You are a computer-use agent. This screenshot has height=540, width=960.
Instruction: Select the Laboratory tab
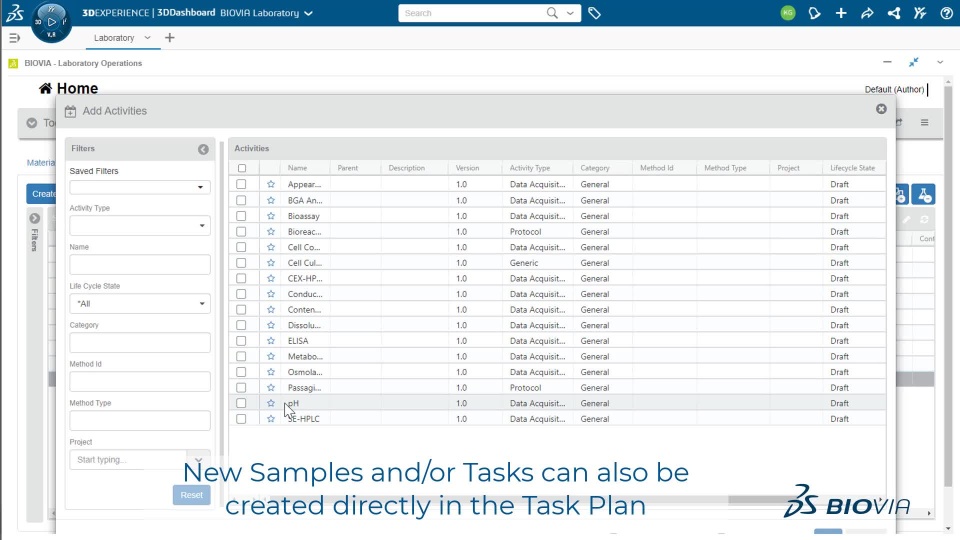coord(114,38)
